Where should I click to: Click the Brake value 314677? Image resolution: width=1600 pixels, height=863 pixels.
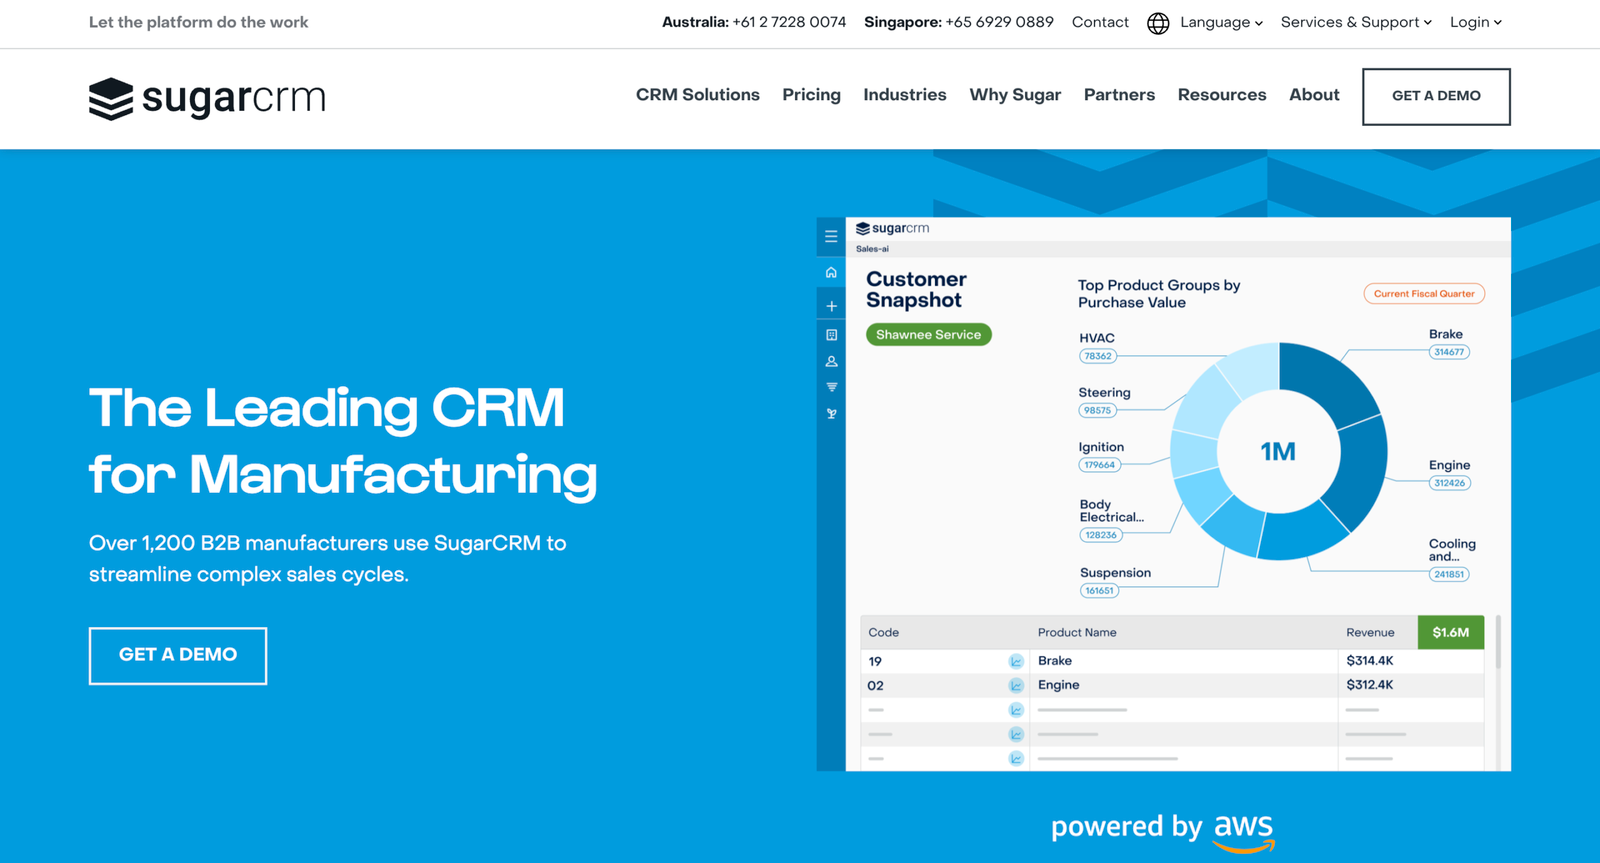point(1449,352)
